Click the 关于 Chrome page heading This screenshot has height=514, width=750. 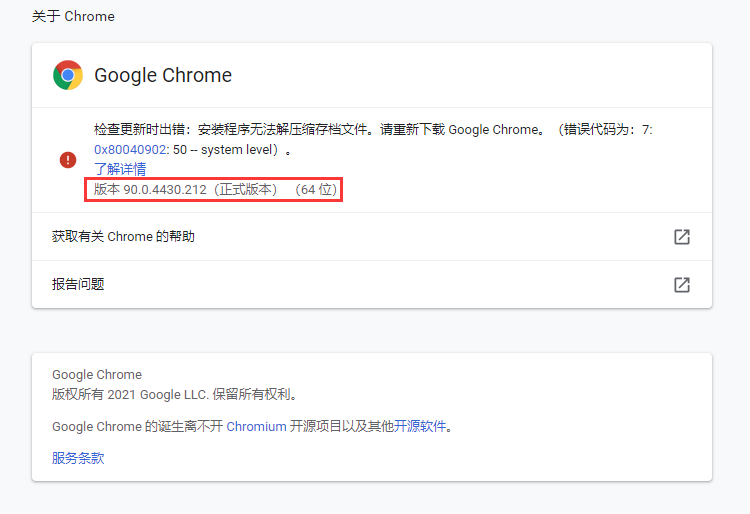click(73, 16)
